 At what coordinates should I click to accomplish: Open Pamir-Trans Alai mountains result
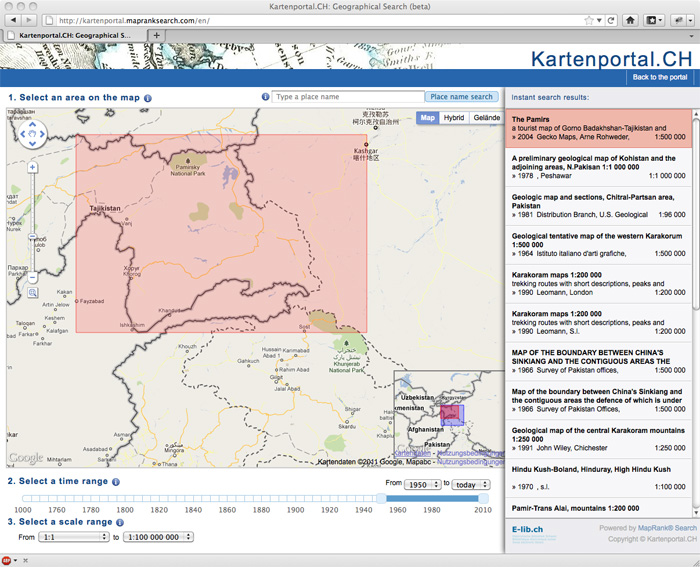click(x=598, y=508)
